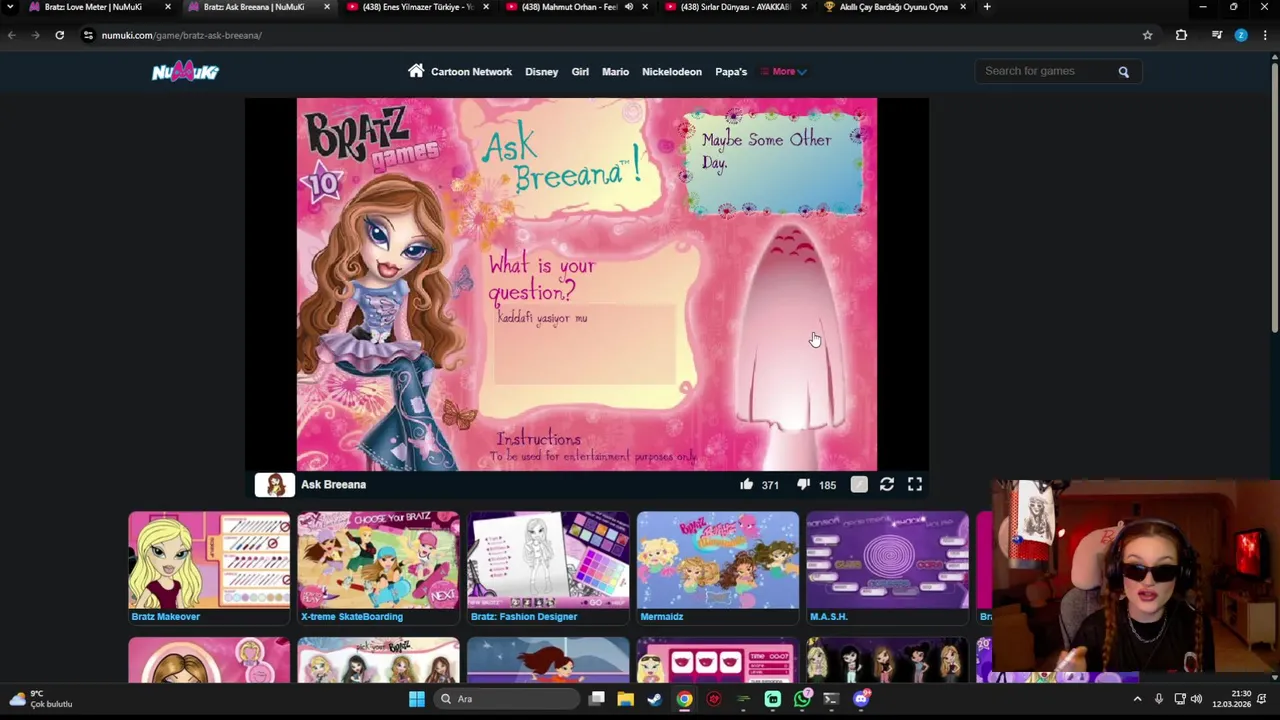This screenshot has width=1280, height=720.
Task: Open the browser extensions puzzle icon
Action: coord(1181,35)
